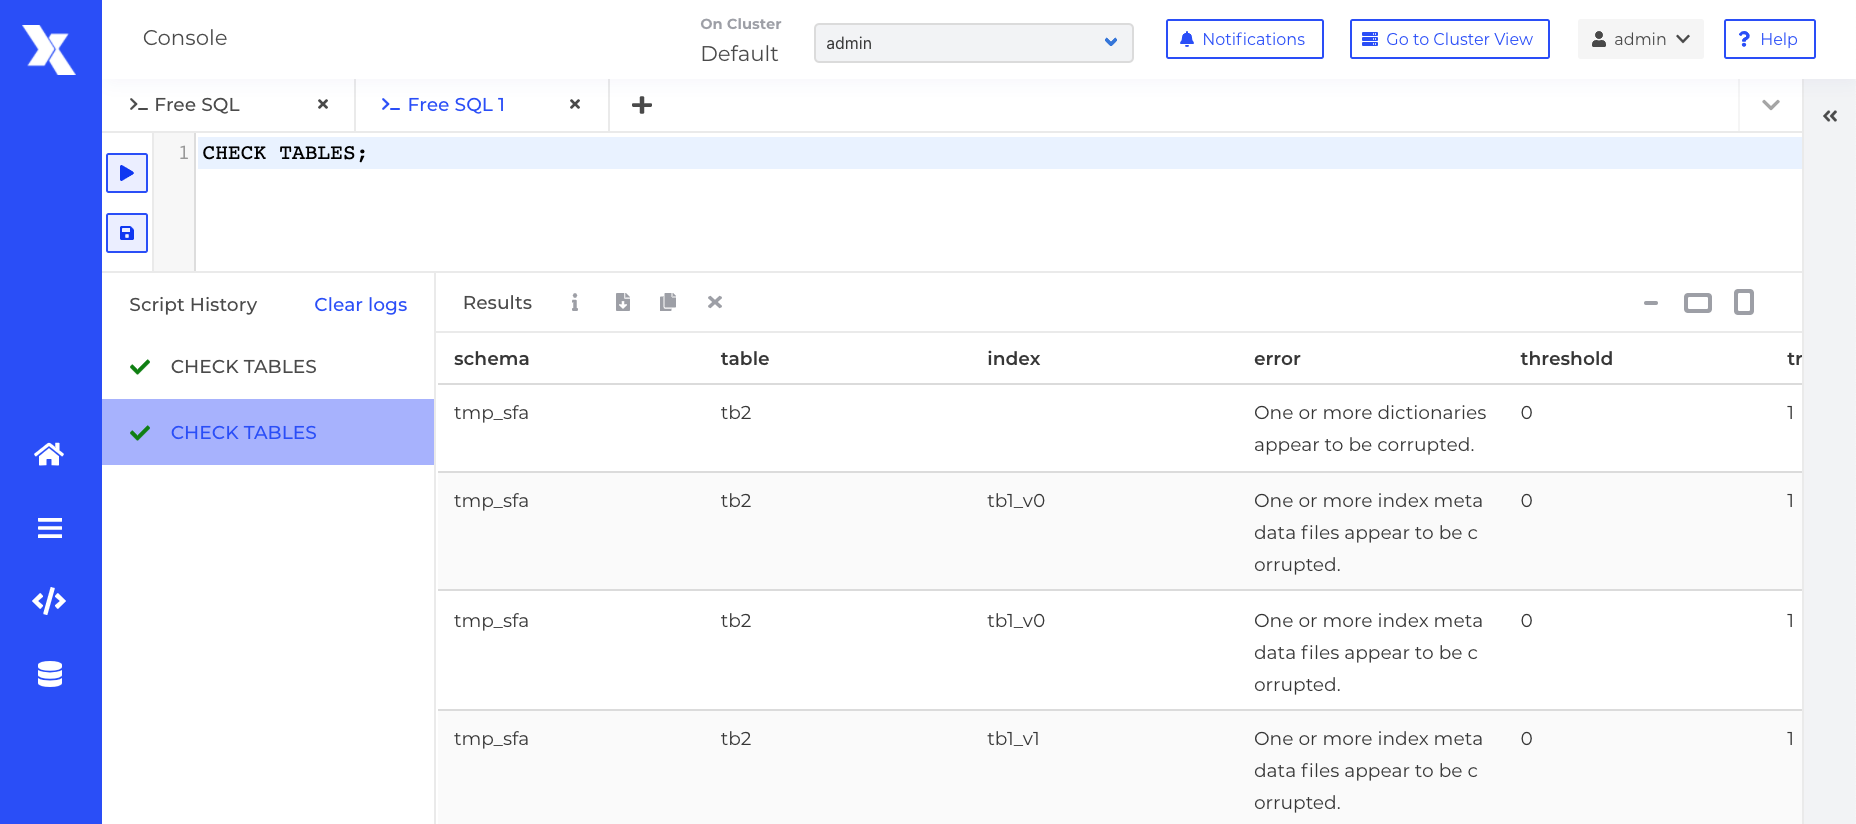Open the admin cluster dropdown
This screenshot has height=824, width=1856.
[973, 43]
